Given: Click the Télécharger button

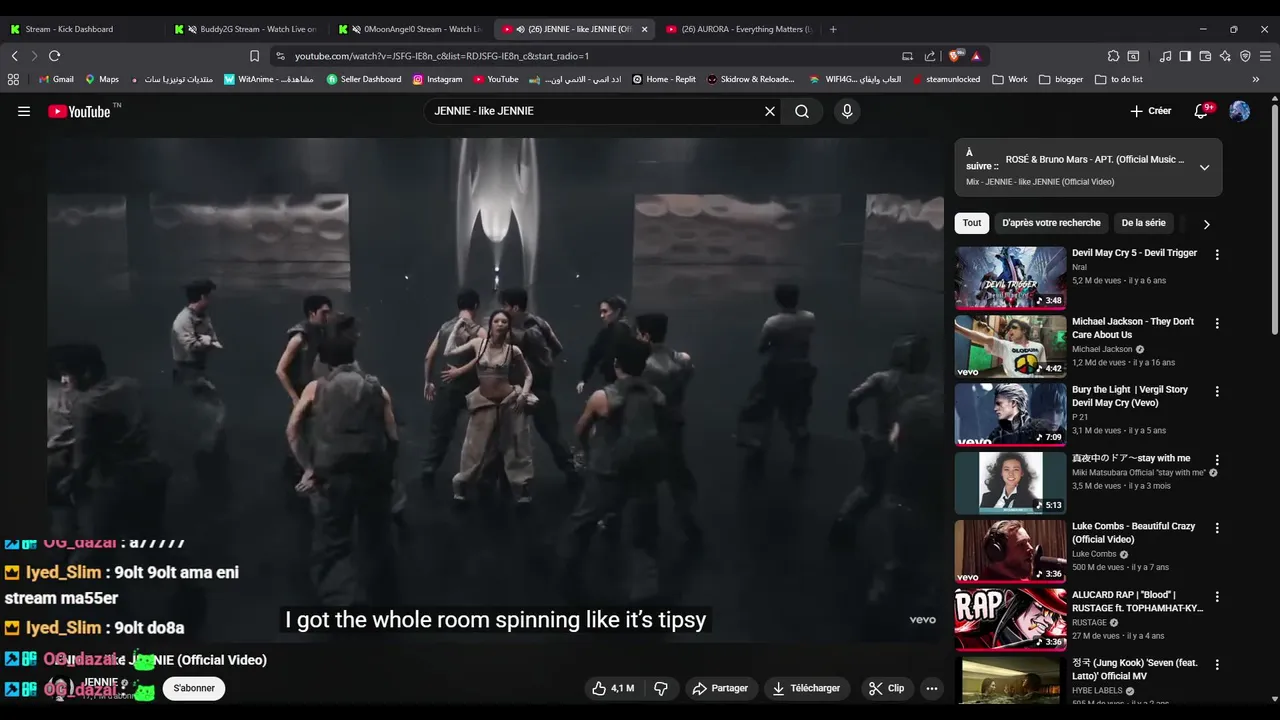Looking at the screenshot, I should click(x=805, y=688).
